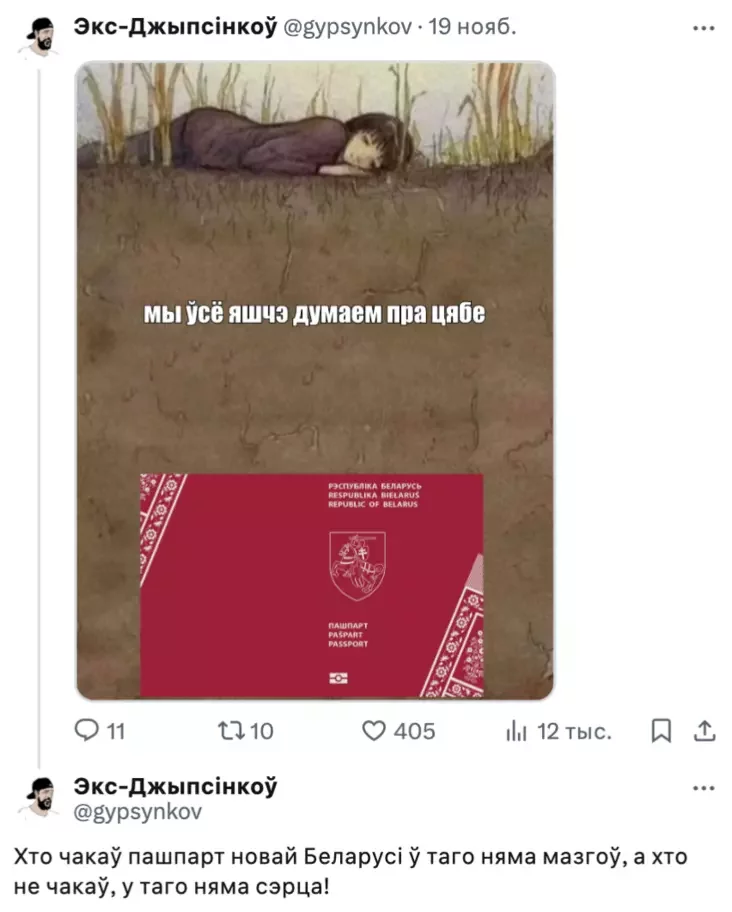
Task: View analytics icon showing 12 тыс. views
Action: click(516, 732)
